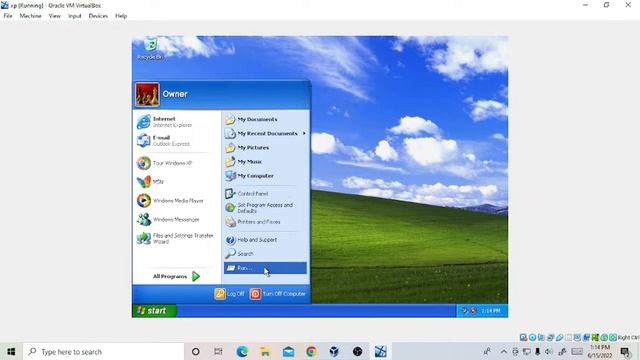This screenshot has width=640, height=360.
Task: Launch Tour Windows XP
Action: 176,163
